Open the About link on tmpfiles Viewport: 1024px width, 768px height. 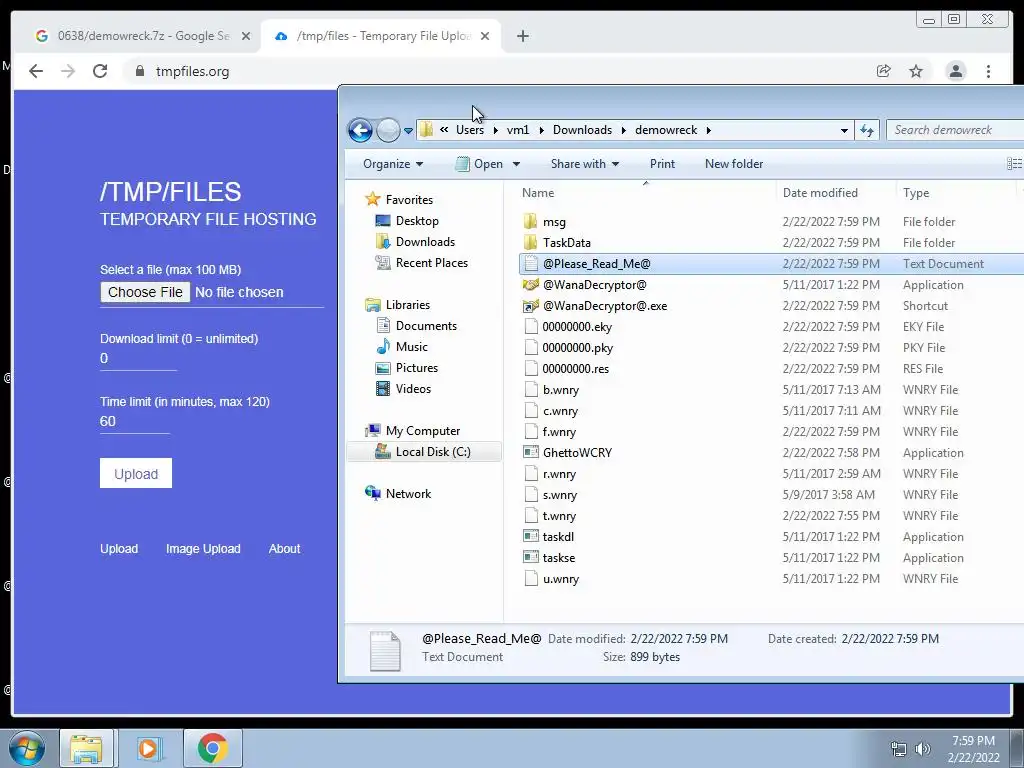[284, 549]
